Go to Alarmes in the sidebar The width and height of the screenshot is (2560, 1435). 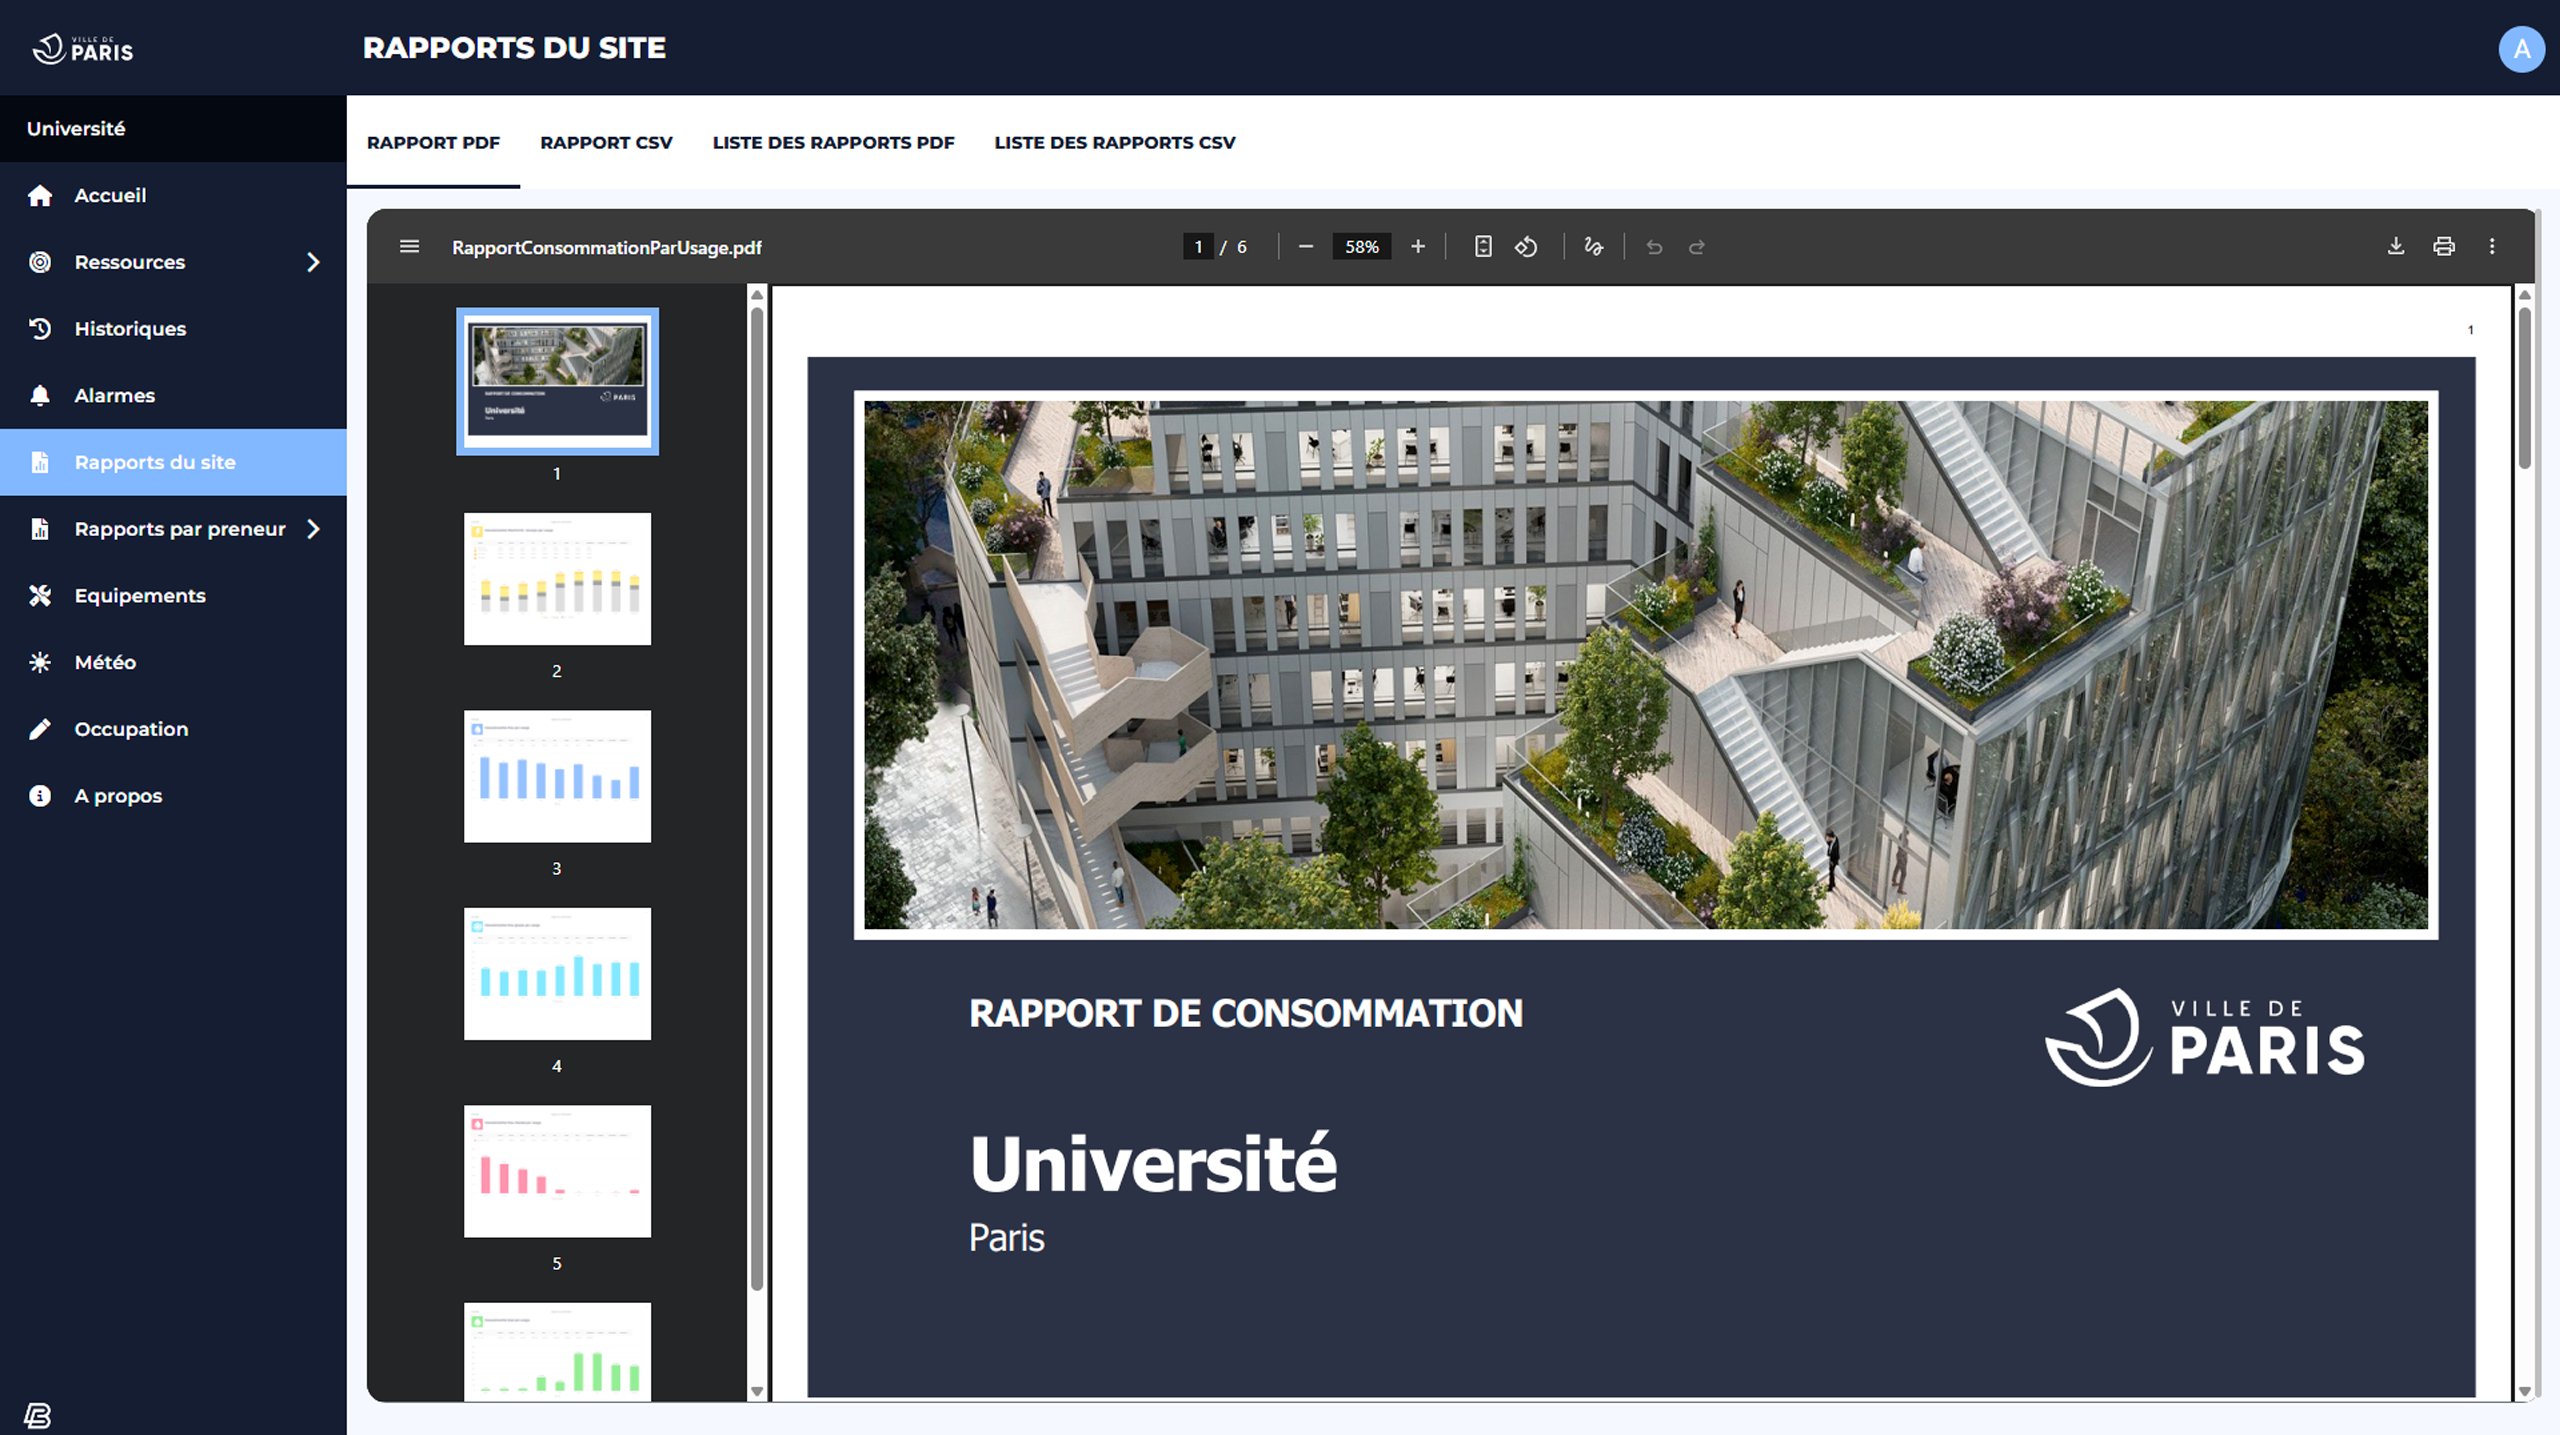tap(114, 395)
